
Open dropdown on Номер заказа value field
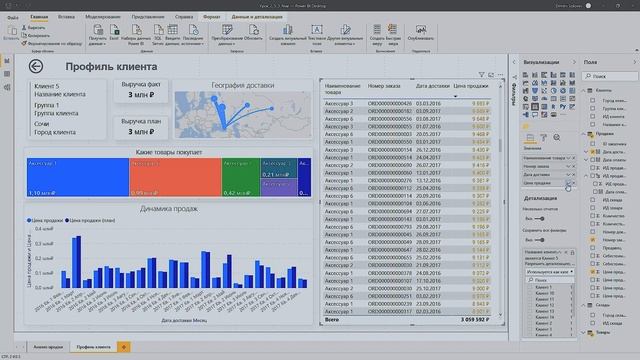pyautogui.click(x=568, y=167)
